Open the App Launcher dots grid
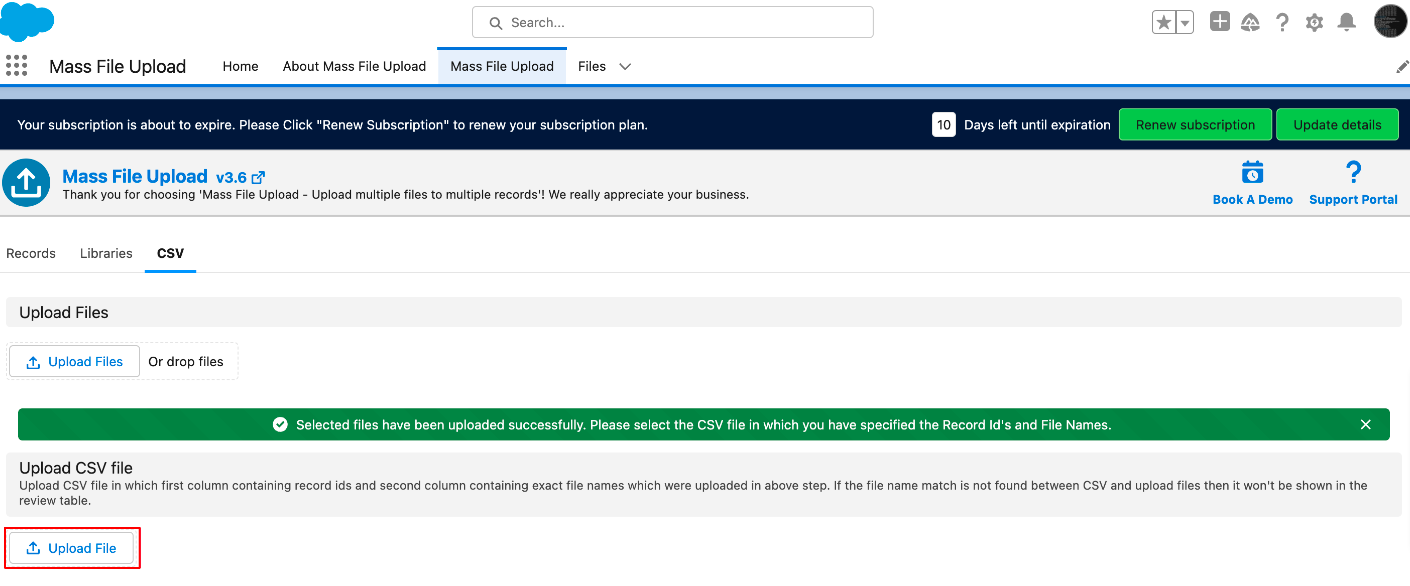This screenshot has height=586, width=1410. (x=16, y=66)
